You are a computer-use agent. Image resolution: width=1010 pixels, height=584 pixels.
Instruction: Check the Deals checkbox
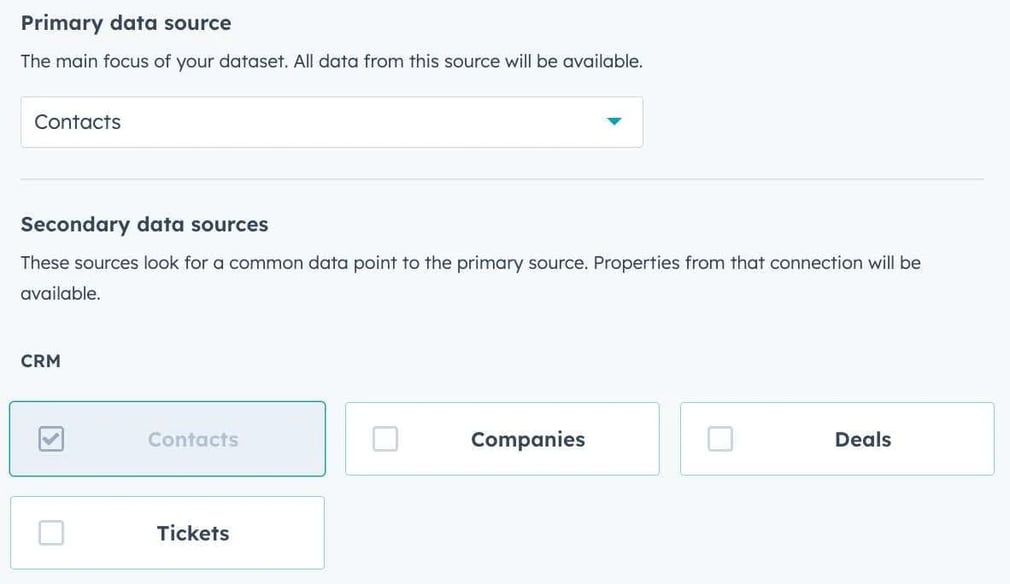(x=720, y=438)
